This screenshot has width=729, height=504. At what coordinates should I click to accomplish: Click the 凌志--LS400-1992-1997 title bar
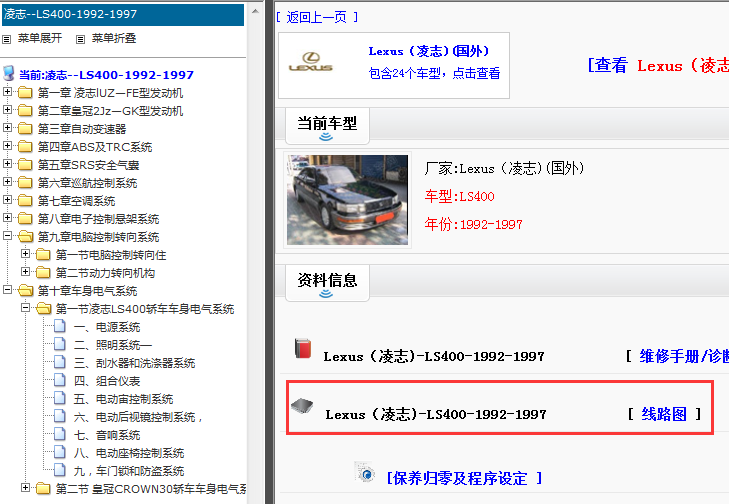coord(123,14)
